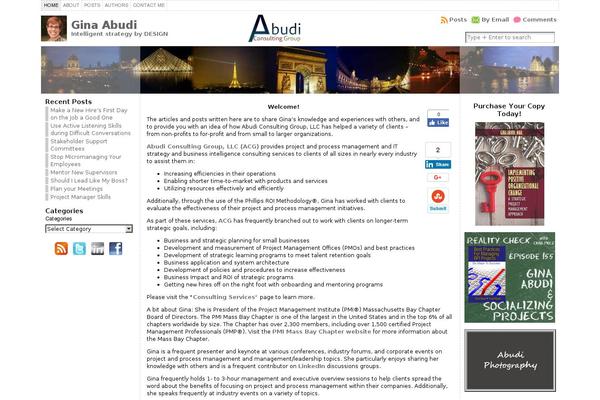This screenshot has width=600, height=400.
Task: Open the Posts RSS feed icon
Action: 444,20
